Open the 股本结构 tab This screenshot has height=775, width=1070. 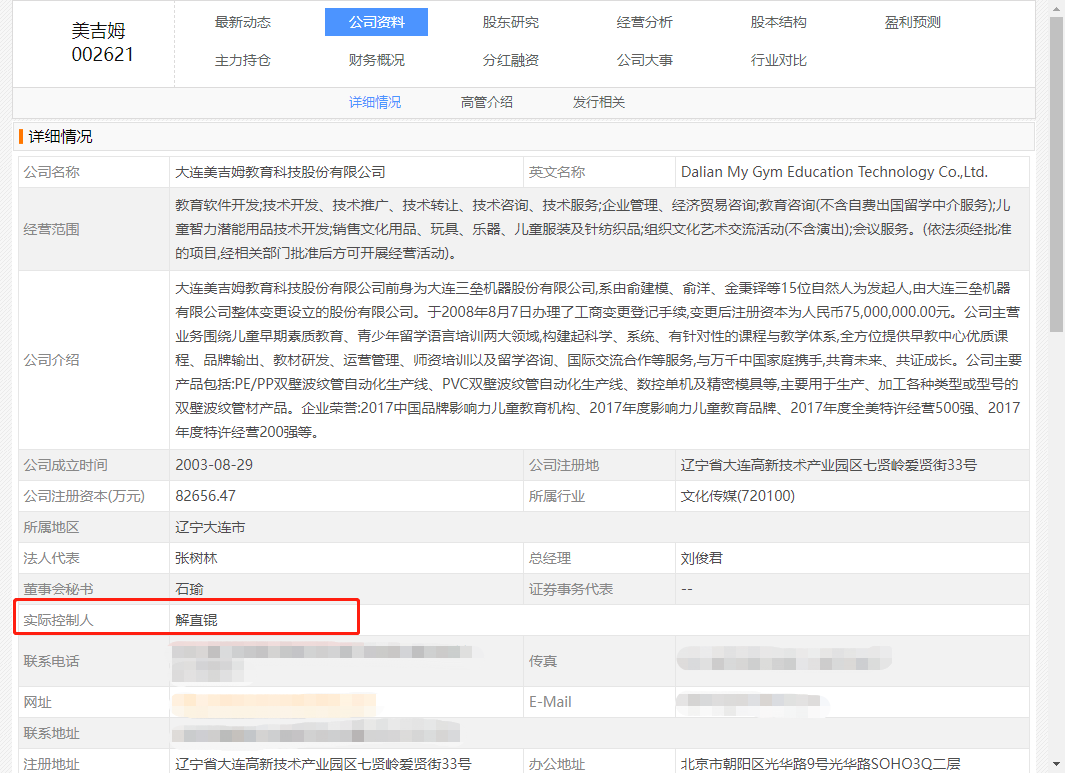click(x=778, y=22)
